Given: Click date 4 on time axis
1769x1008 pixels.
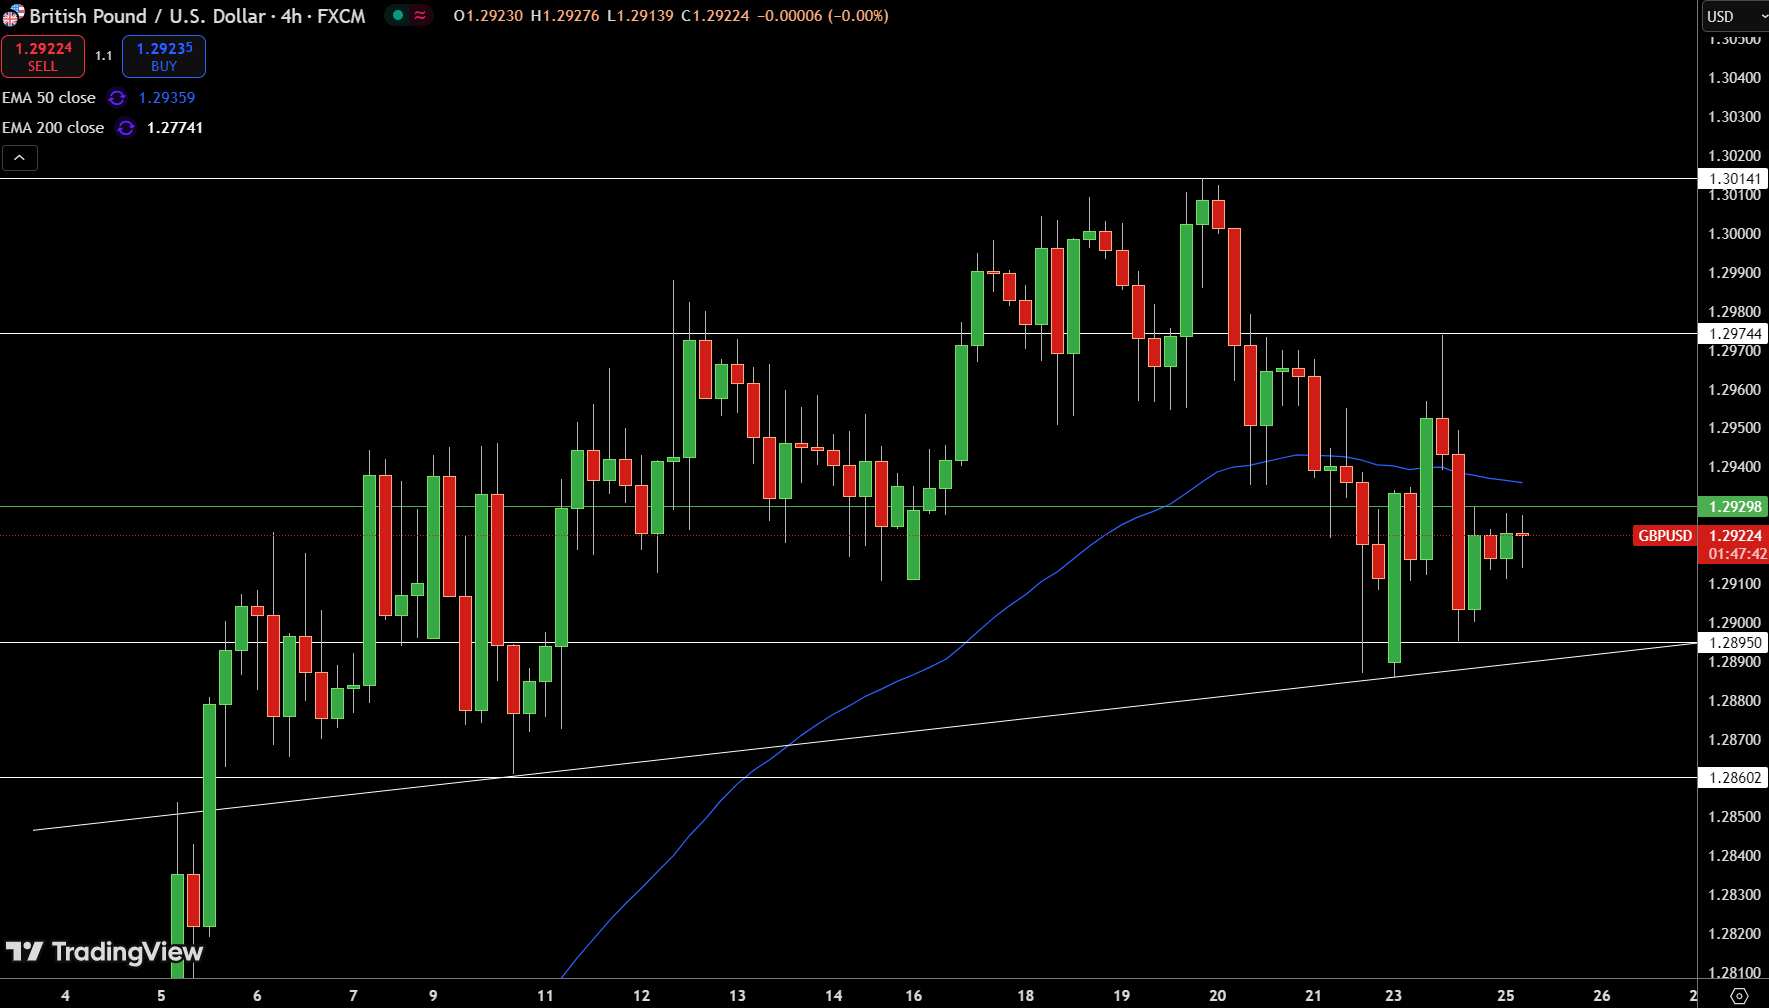Looking at the screenshot, I should [66, 995].
